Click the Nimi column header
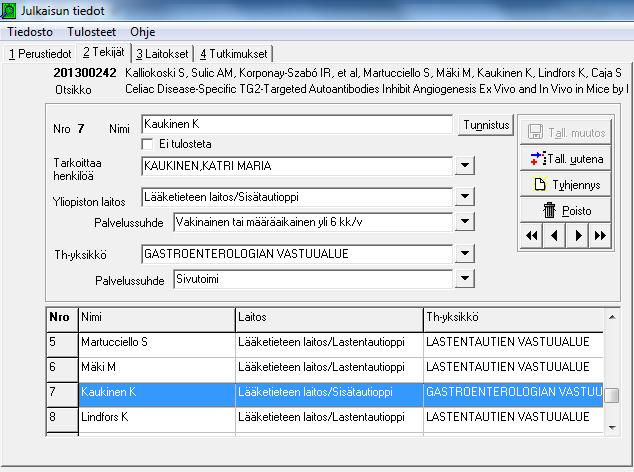Image resolution: width=634 pixels, height=472 pixels. [157, 320]
